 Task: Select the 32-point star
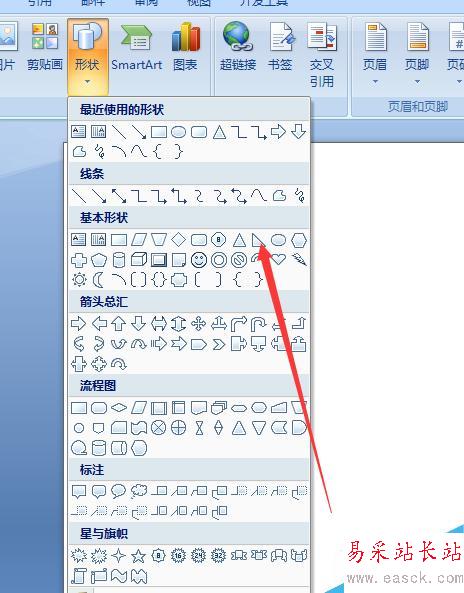coord(219,556)
